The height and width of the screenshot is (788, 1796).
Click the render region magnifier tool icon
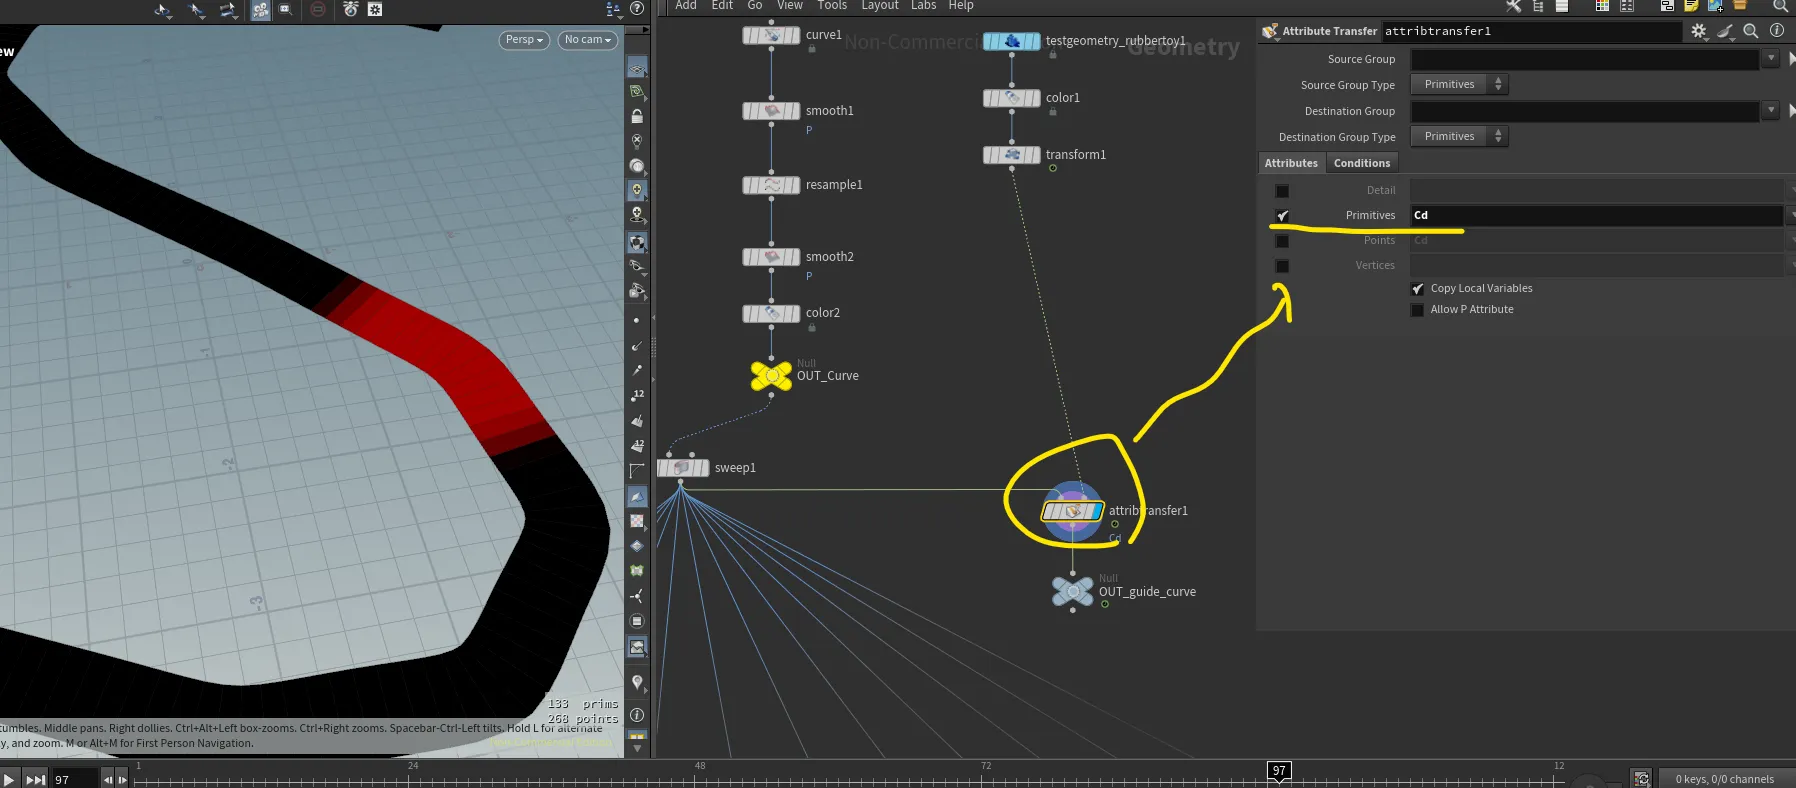coord(286,9)
